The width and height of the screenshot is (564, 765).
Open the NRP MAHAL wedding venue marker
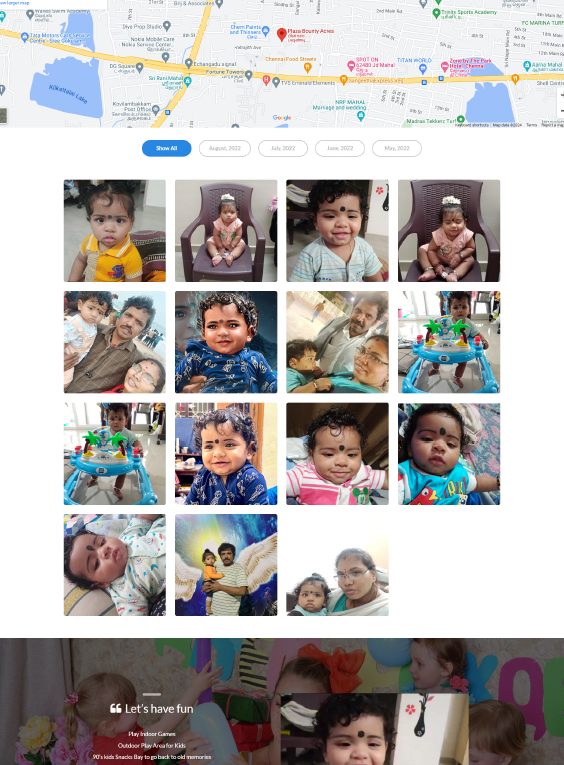pos(361,116)
